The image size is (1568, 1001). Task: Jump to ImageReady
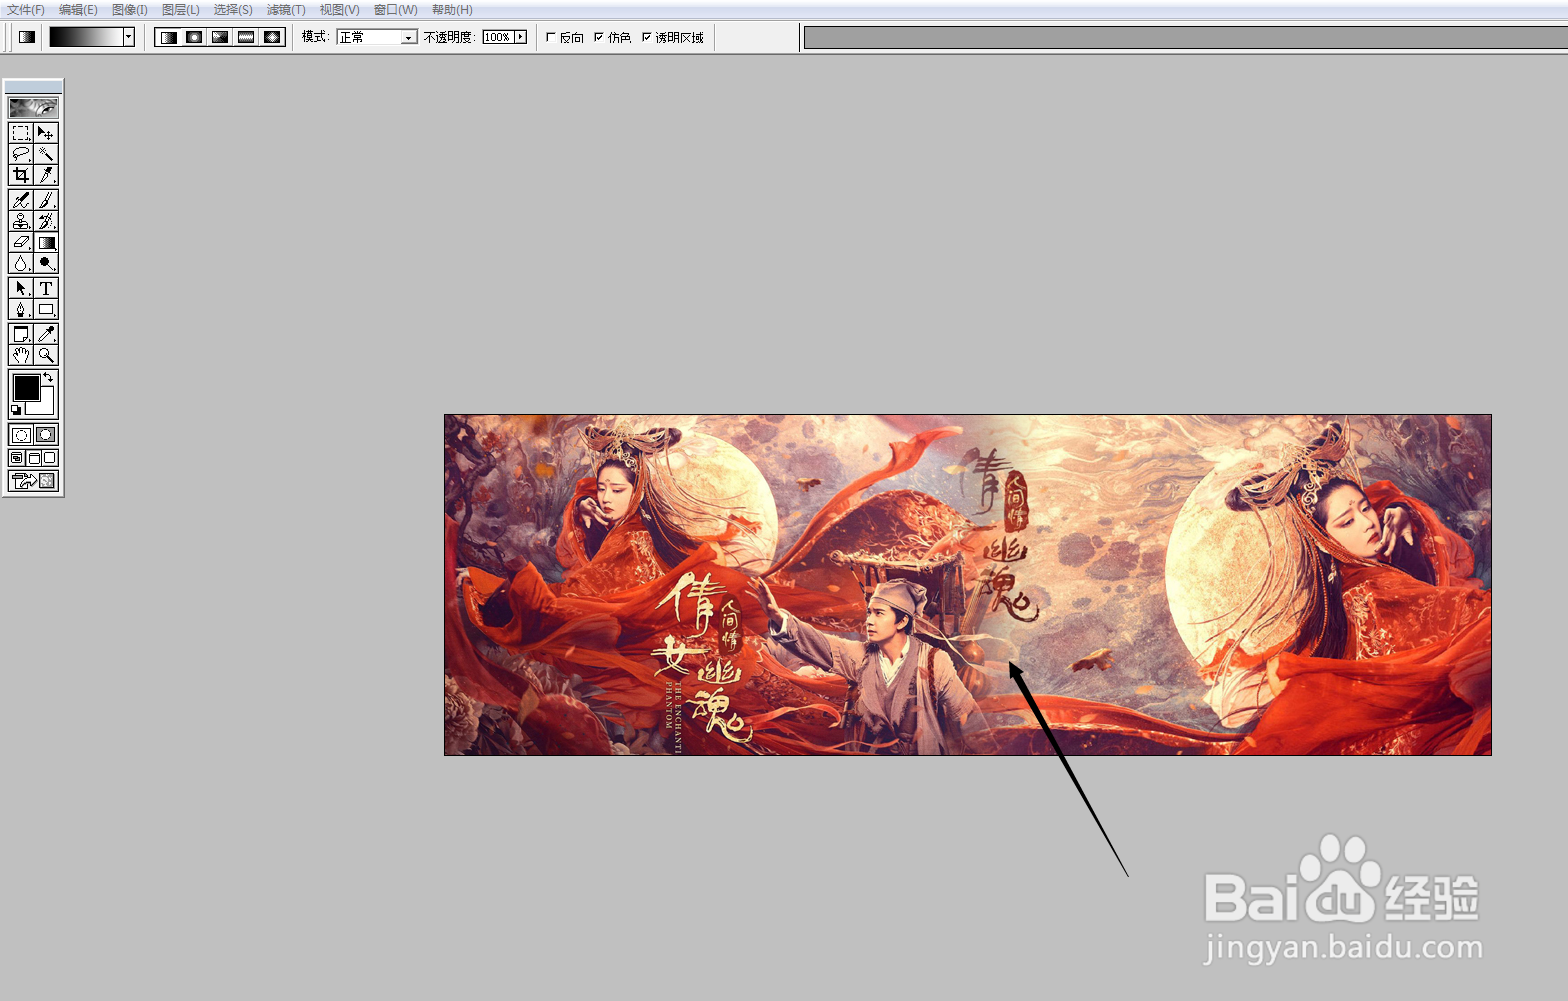point(34,481)
